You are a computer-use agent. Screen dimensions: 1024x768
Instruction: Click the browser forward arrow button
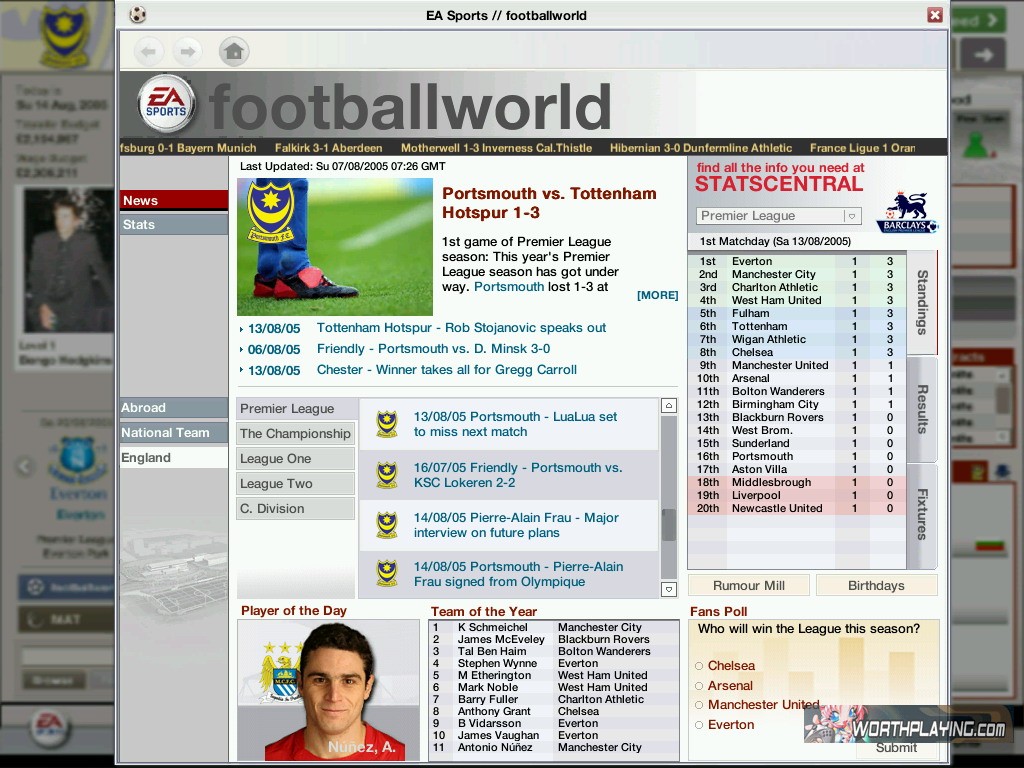(187, 51)
